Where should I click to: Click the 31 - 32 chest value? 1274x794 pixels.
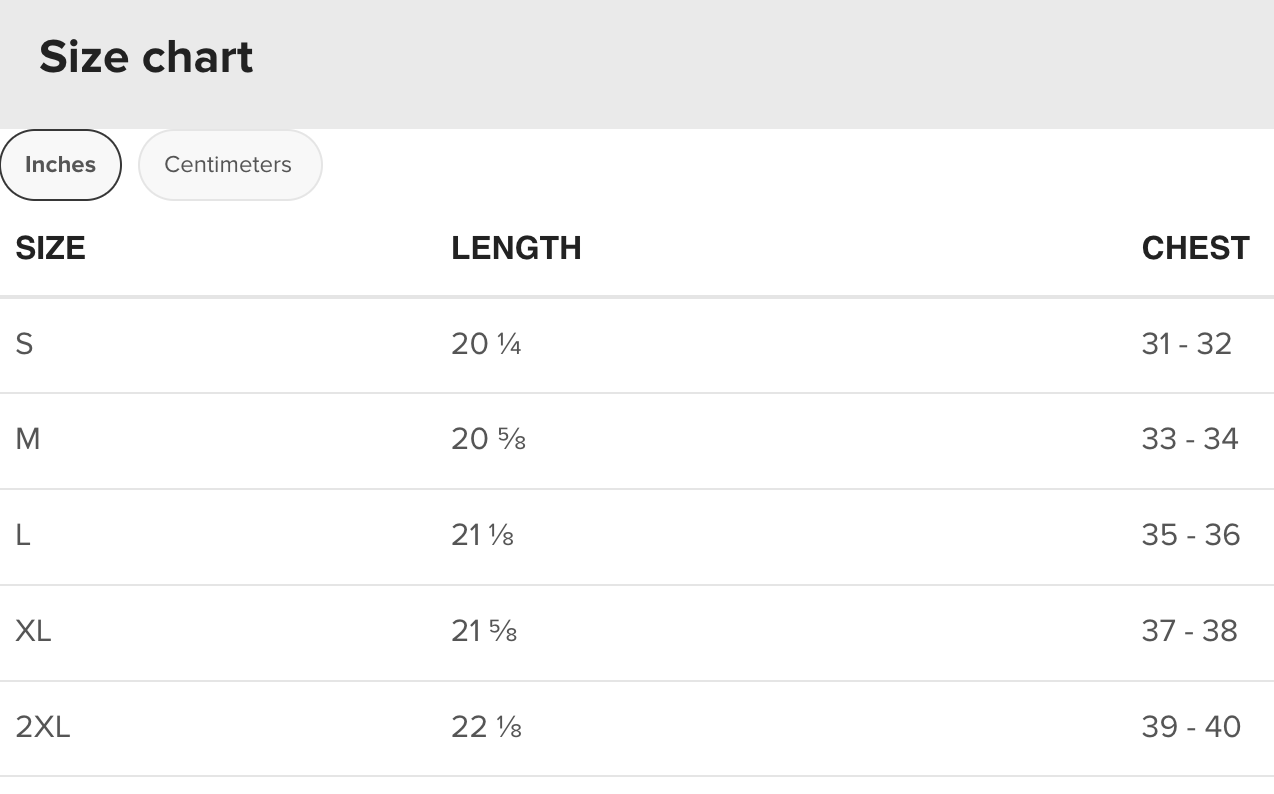1186,344
